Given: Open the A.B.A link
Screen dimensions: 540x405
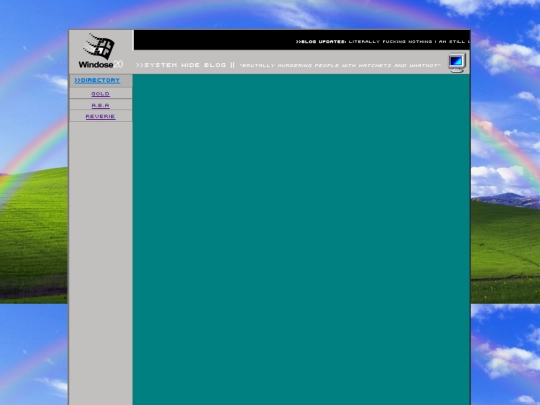Looking at the screenshot, I should pos(101,105).
